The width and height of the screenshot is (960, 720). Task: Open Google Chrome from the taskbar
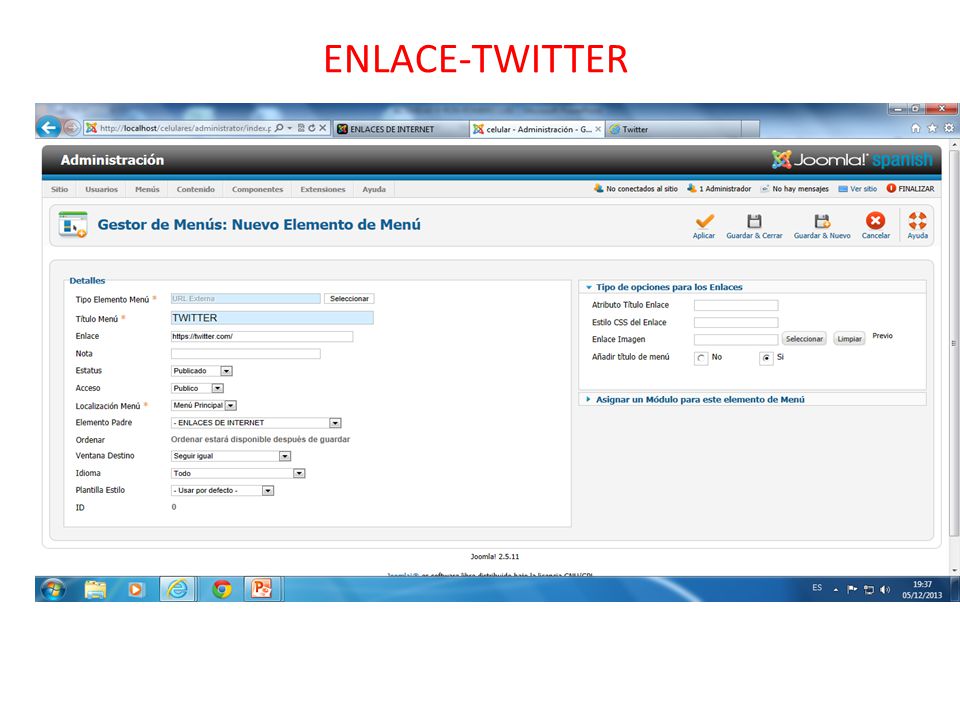[222, 590]
